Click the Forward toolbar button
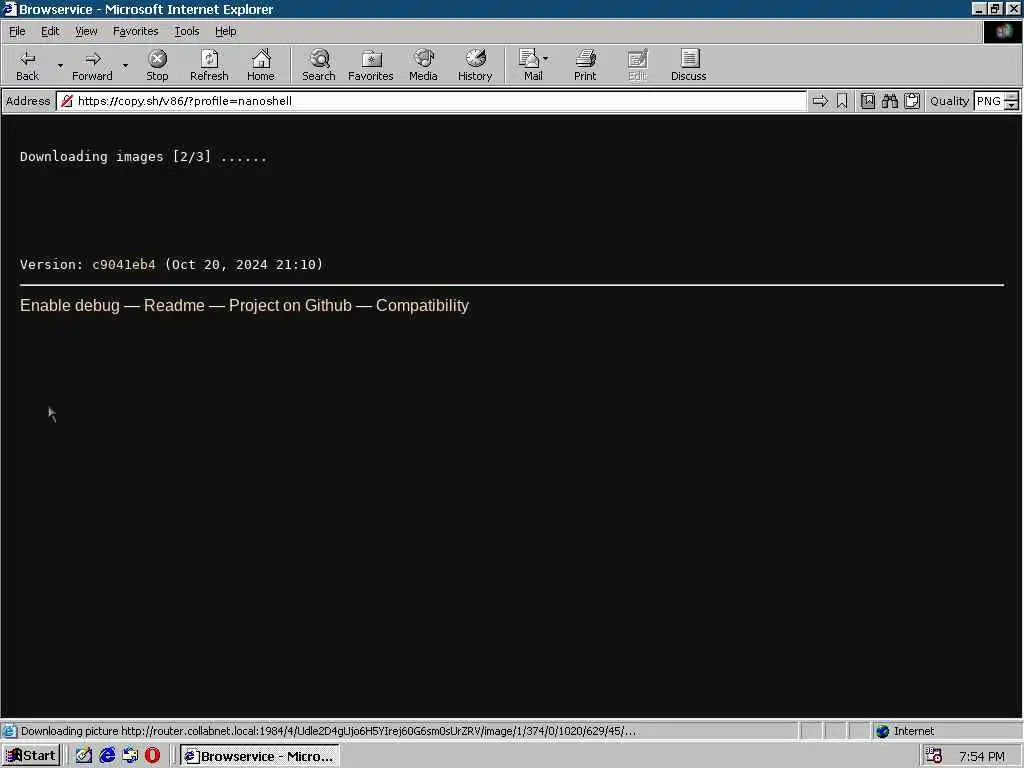Viewport: 1024px width, 768px height. (92, 65)
